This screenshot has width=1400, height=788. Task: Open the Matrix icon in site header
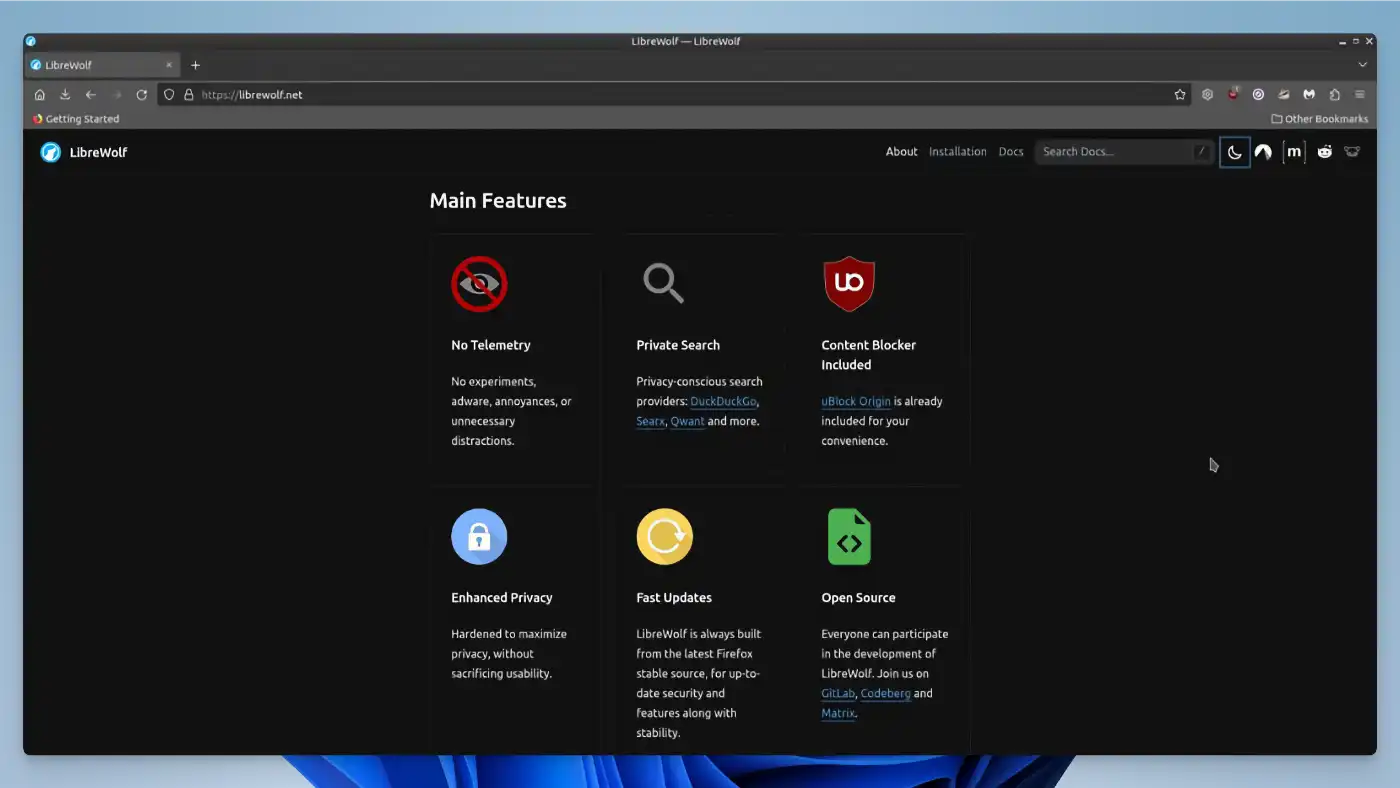tap(1294, 152)
